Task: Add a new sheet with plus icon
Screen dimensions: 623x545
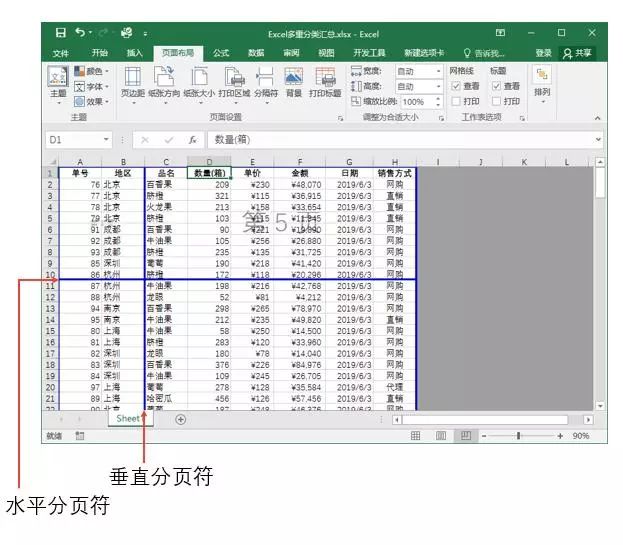Action: coord(180,419)
